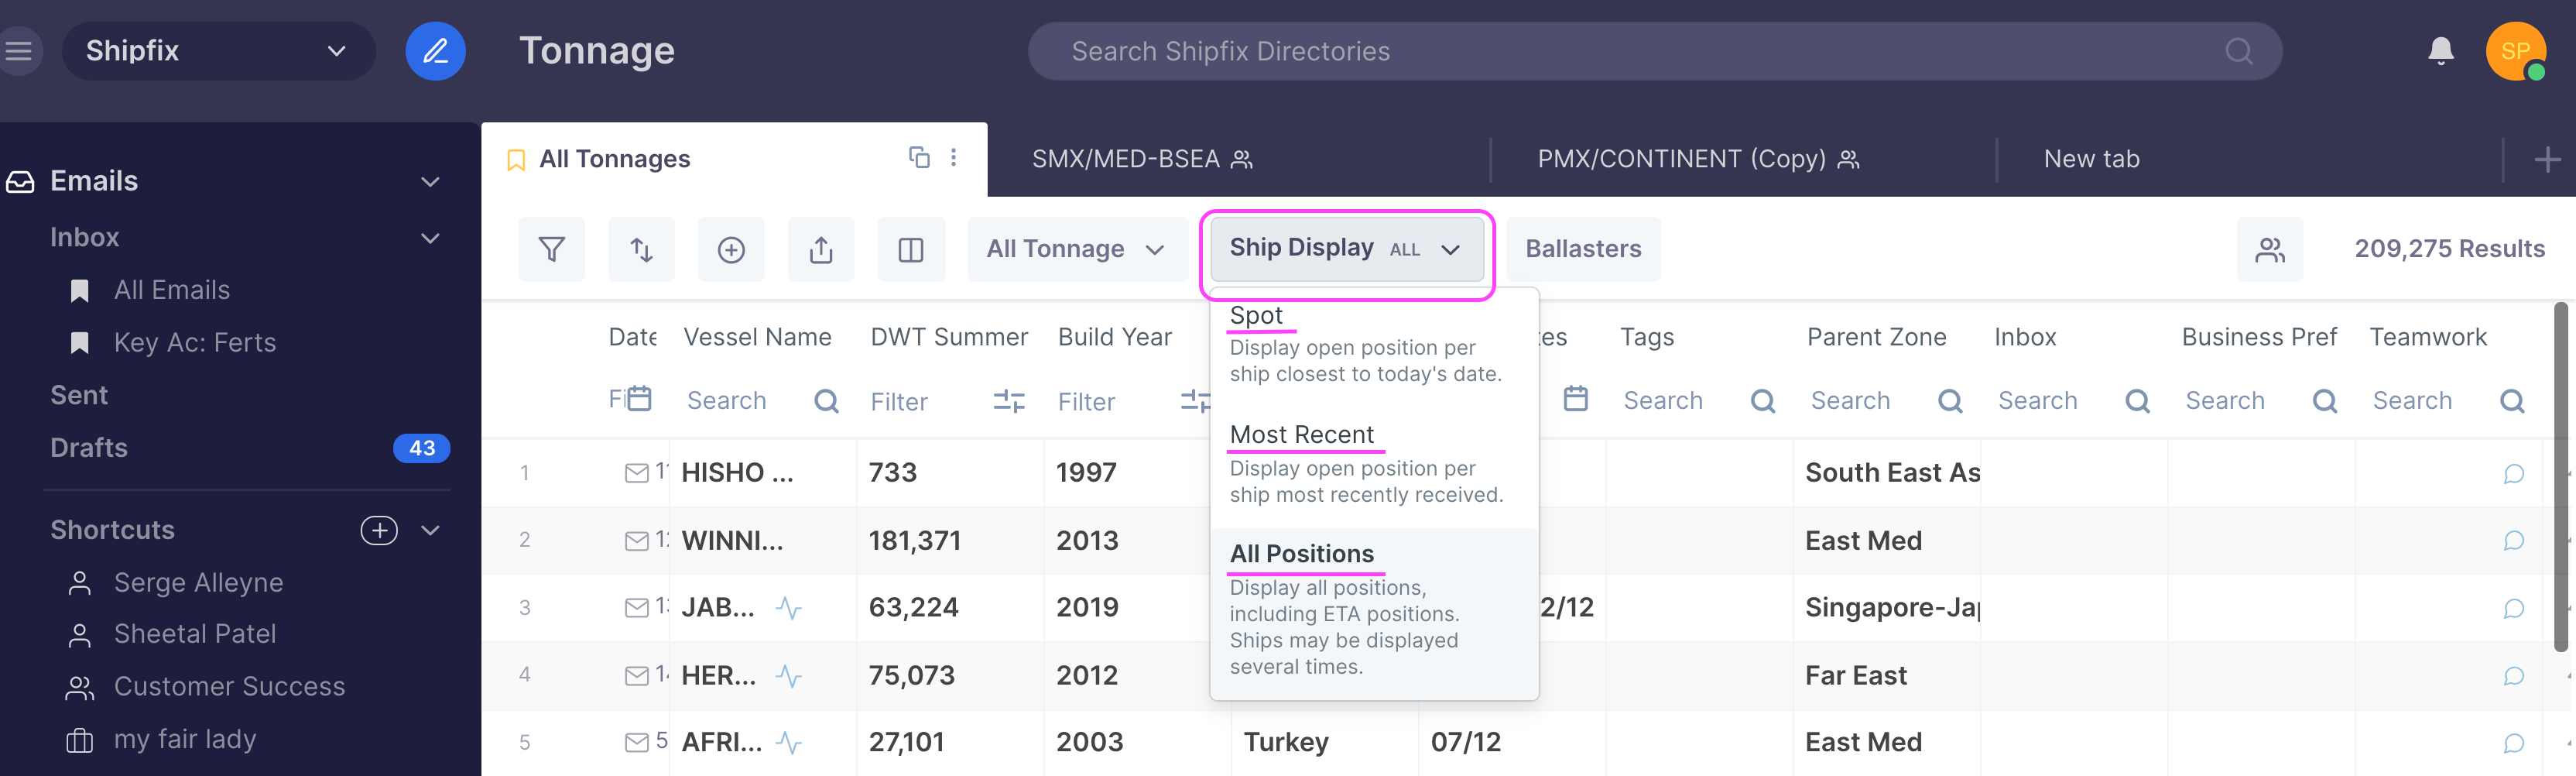2576x776 pixels.
Task: Duplicate the All Tonnages tab
Action: tap(918, 157)
